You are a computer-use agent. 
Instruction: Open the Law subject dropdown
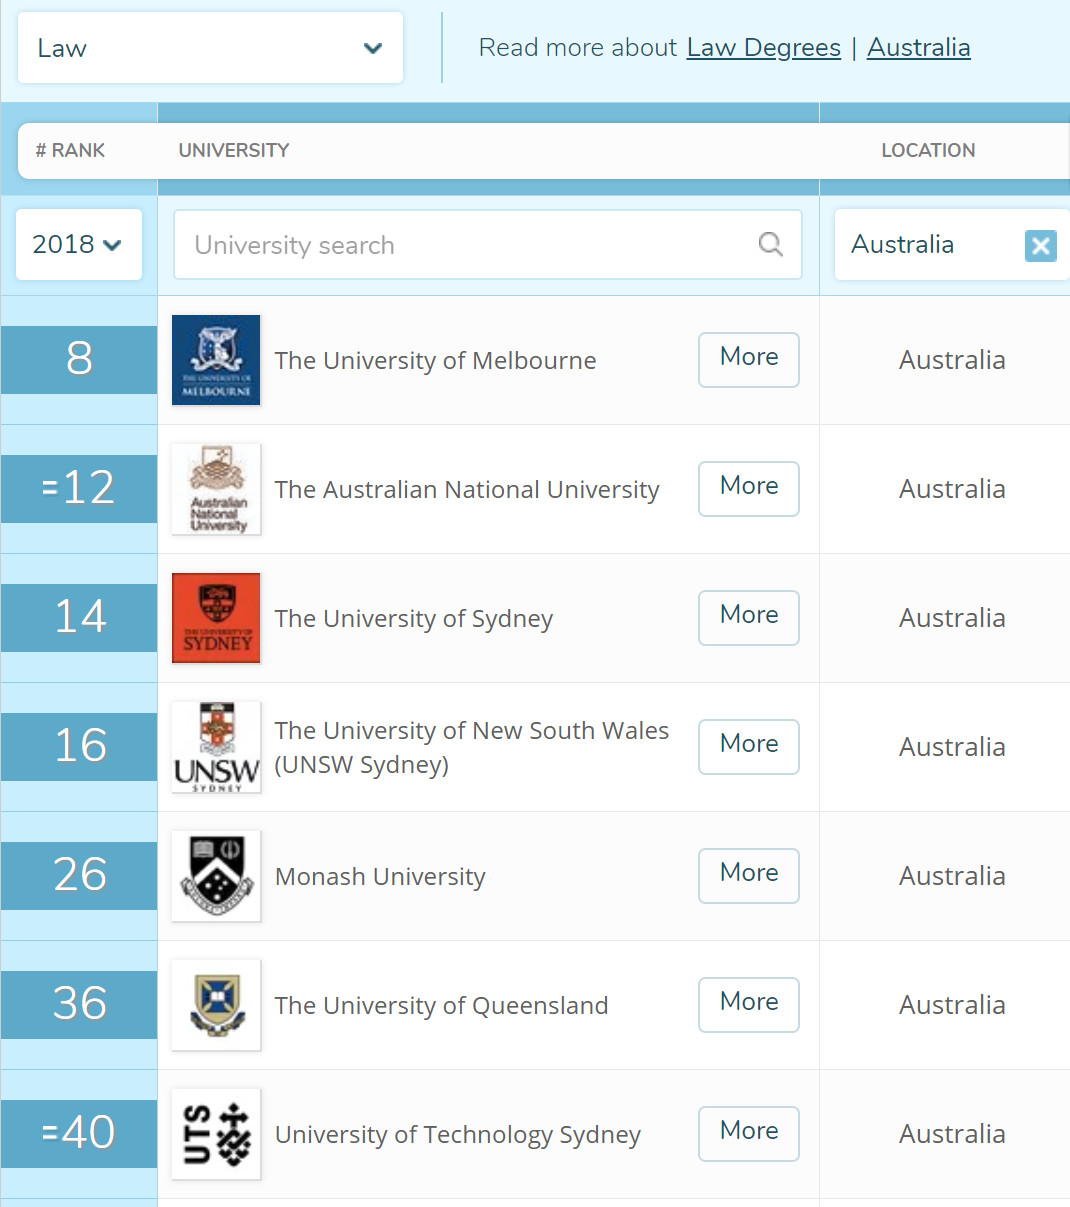pyautogui.click(x=210, y=48)
